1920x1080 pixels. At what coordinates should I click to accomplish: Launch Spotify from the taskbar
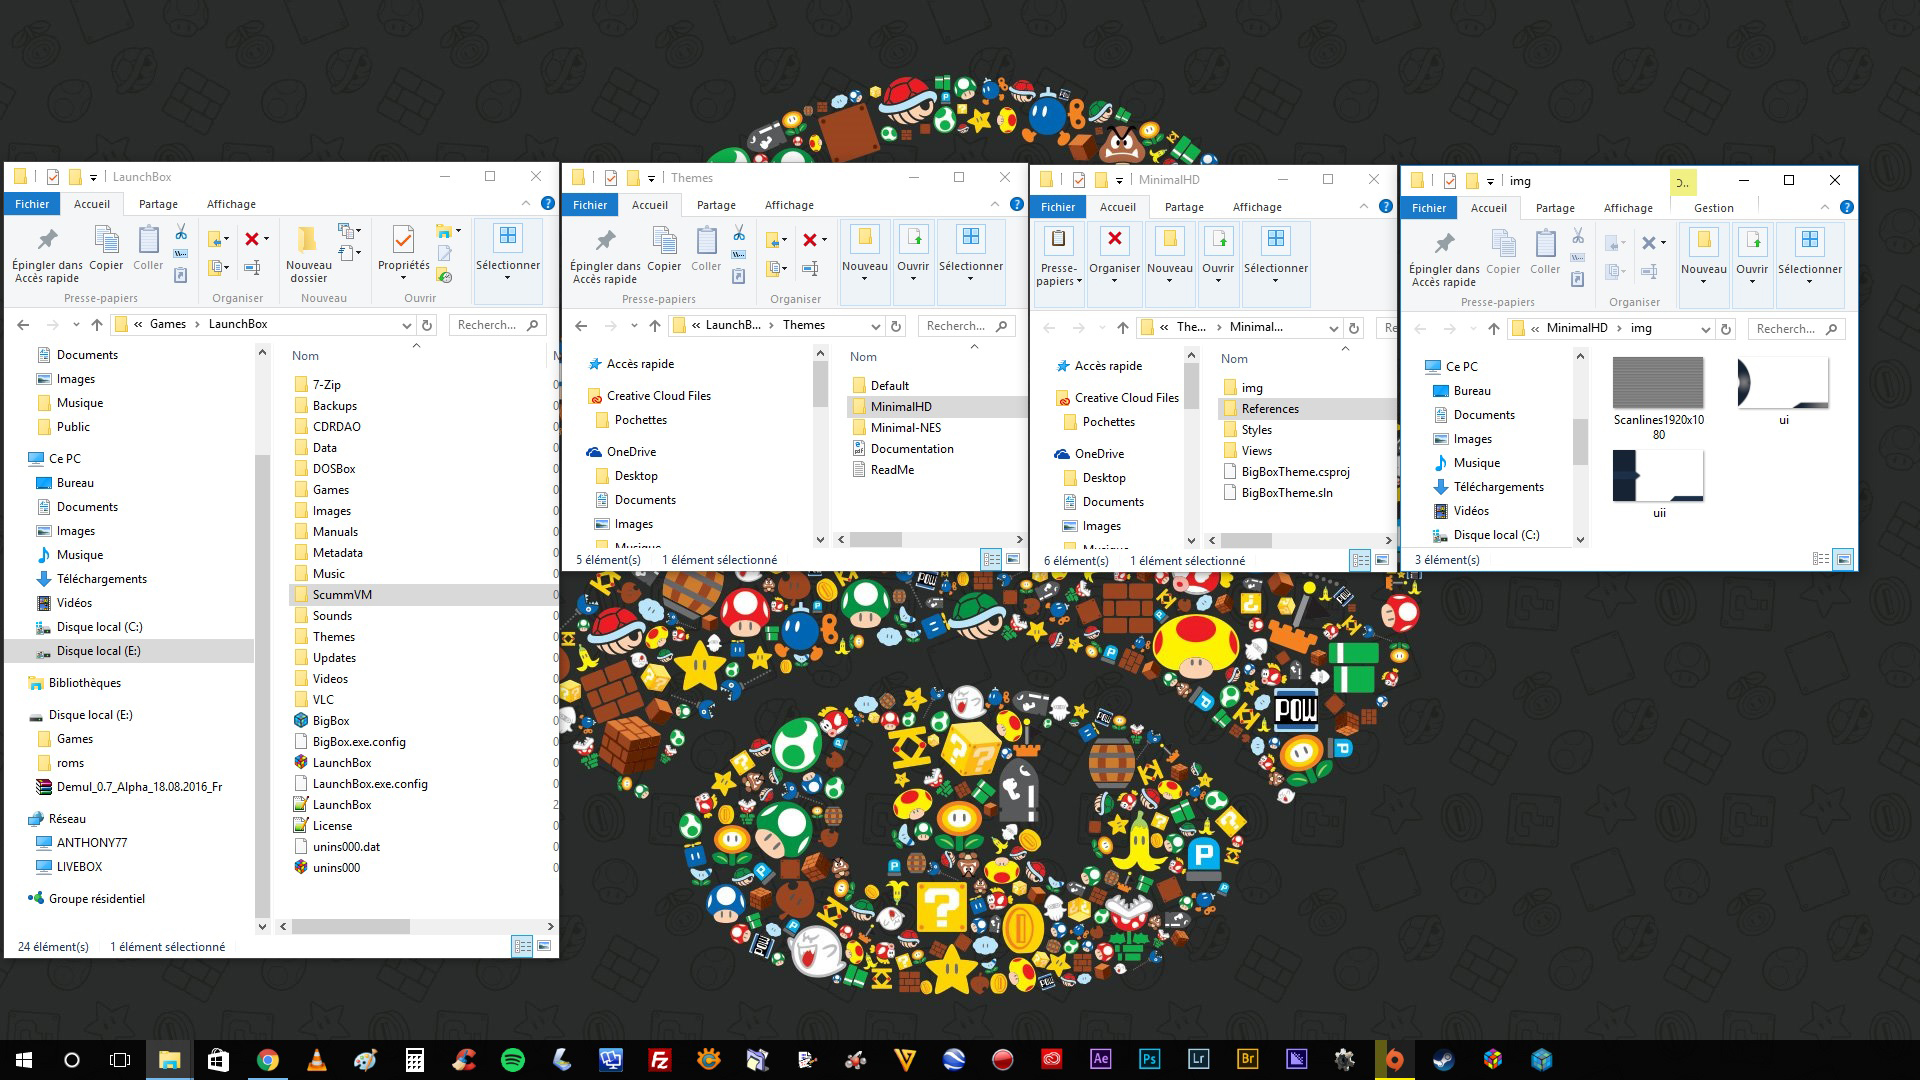512,1060
